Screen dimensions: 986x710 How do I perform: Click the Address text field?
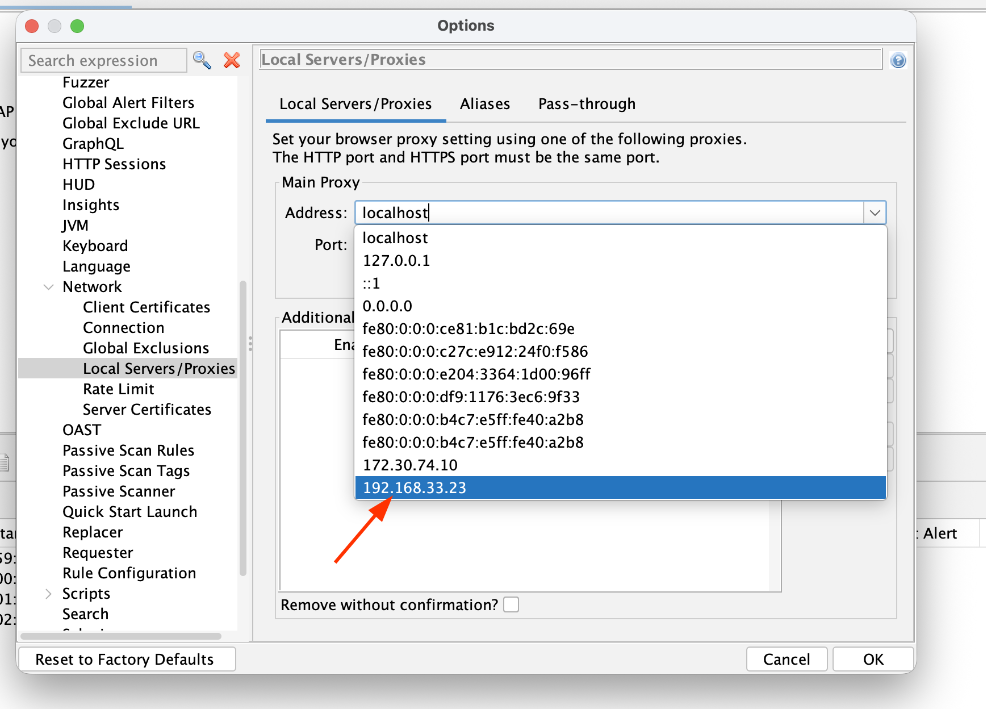tap(609, 213)
